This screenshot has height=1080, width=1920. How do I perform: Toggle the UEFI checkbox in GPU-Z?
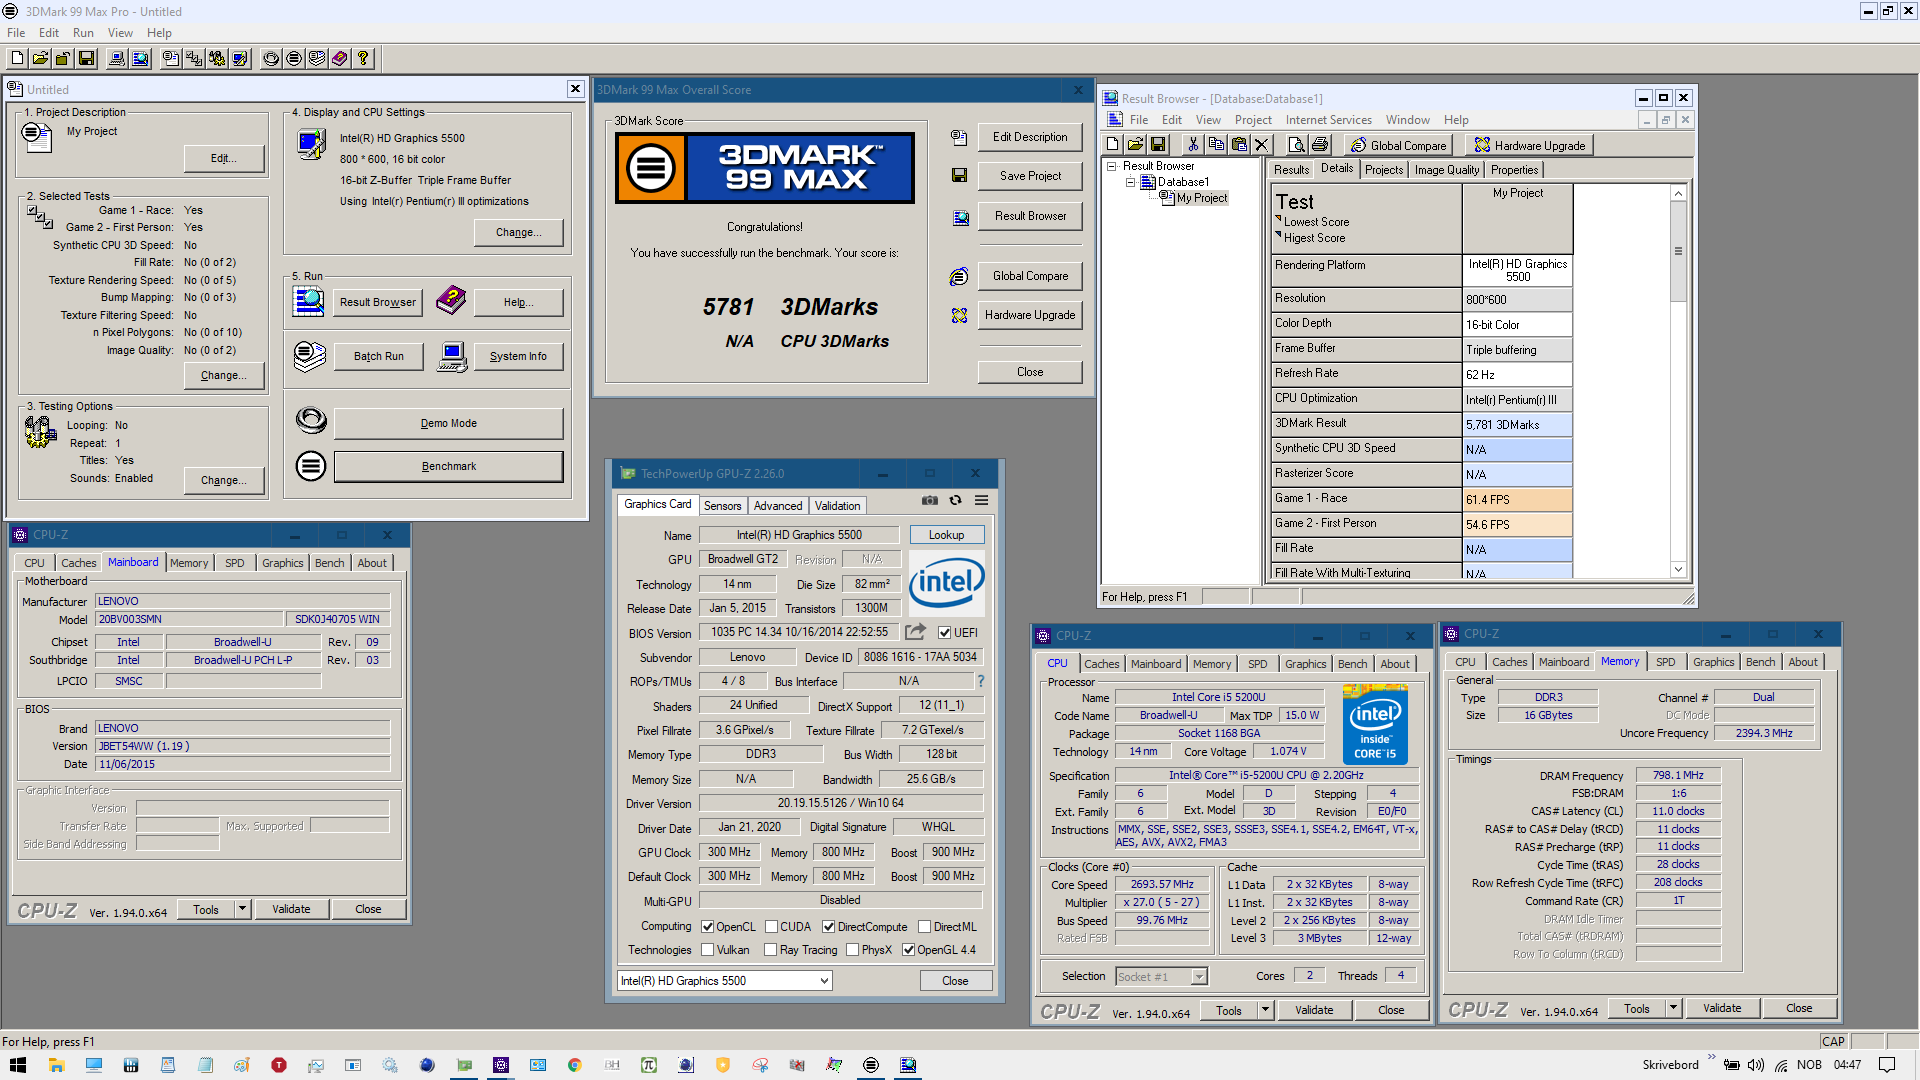pyautogui.click(x=944, y=632)
